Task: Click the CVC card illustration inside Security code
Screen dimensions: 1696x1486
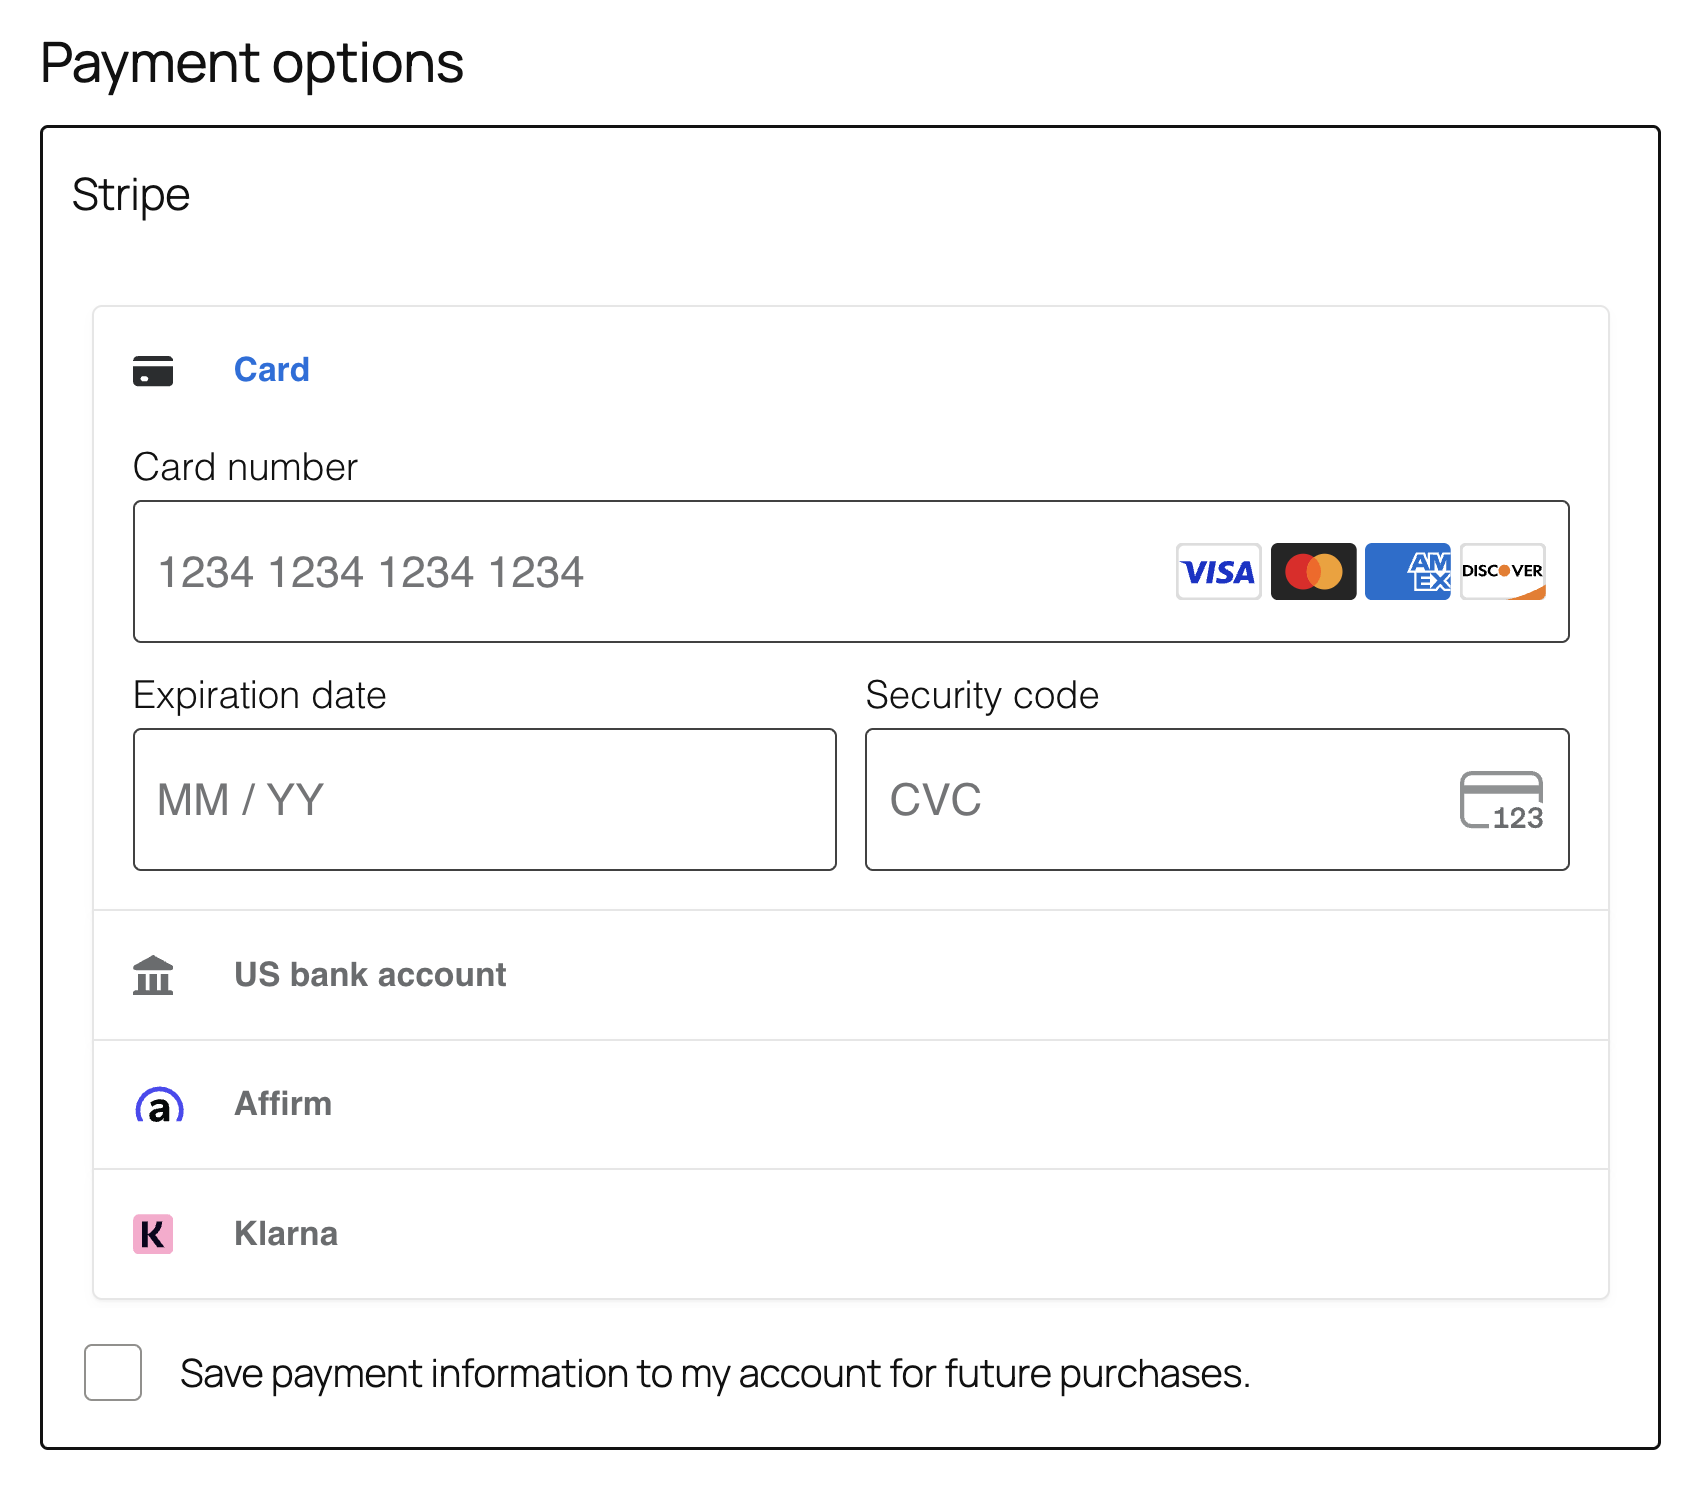Action: [1502, 799]
